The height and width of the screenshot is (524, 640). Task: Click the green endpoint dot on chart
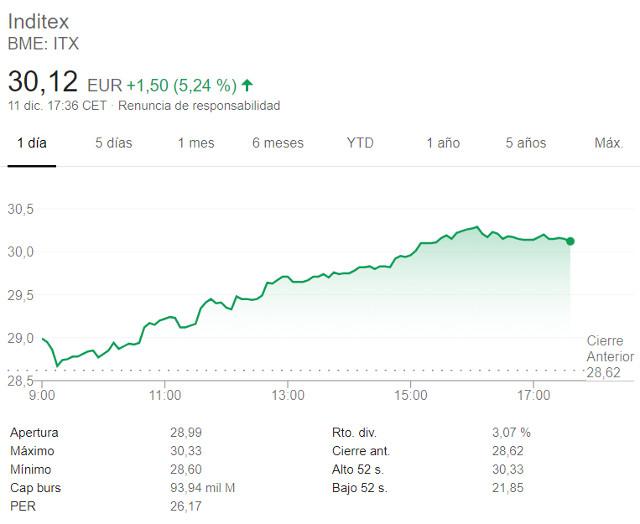point(570,241)
